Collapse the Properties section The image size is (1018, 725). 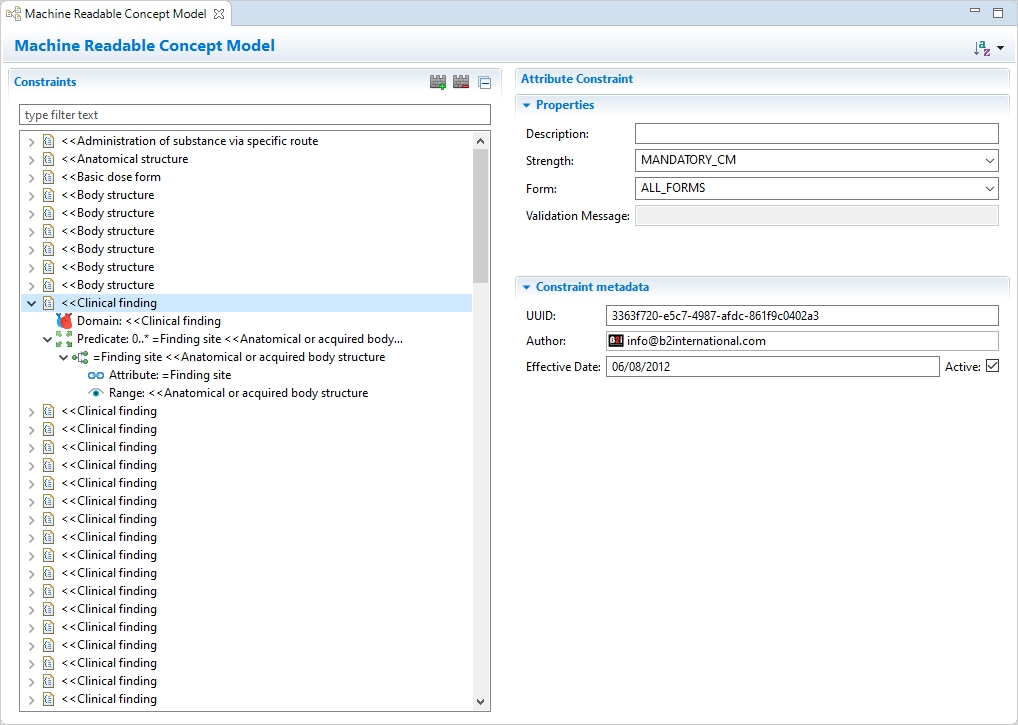point(527,105)
